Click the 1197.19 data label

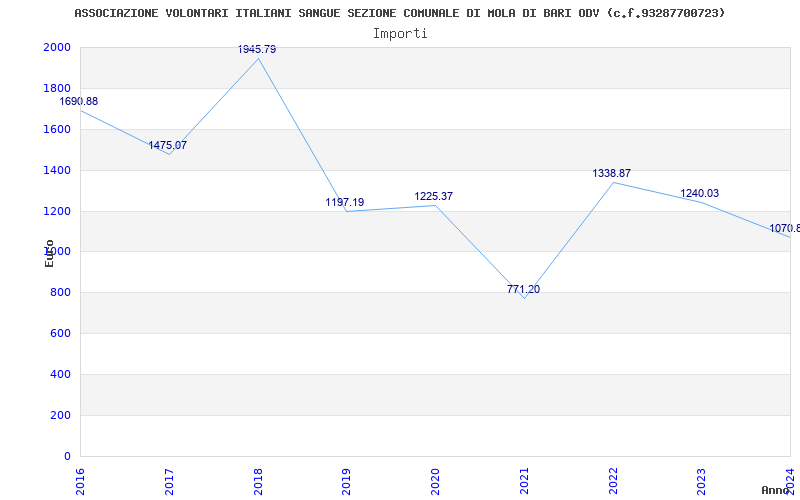pos(345,203)
